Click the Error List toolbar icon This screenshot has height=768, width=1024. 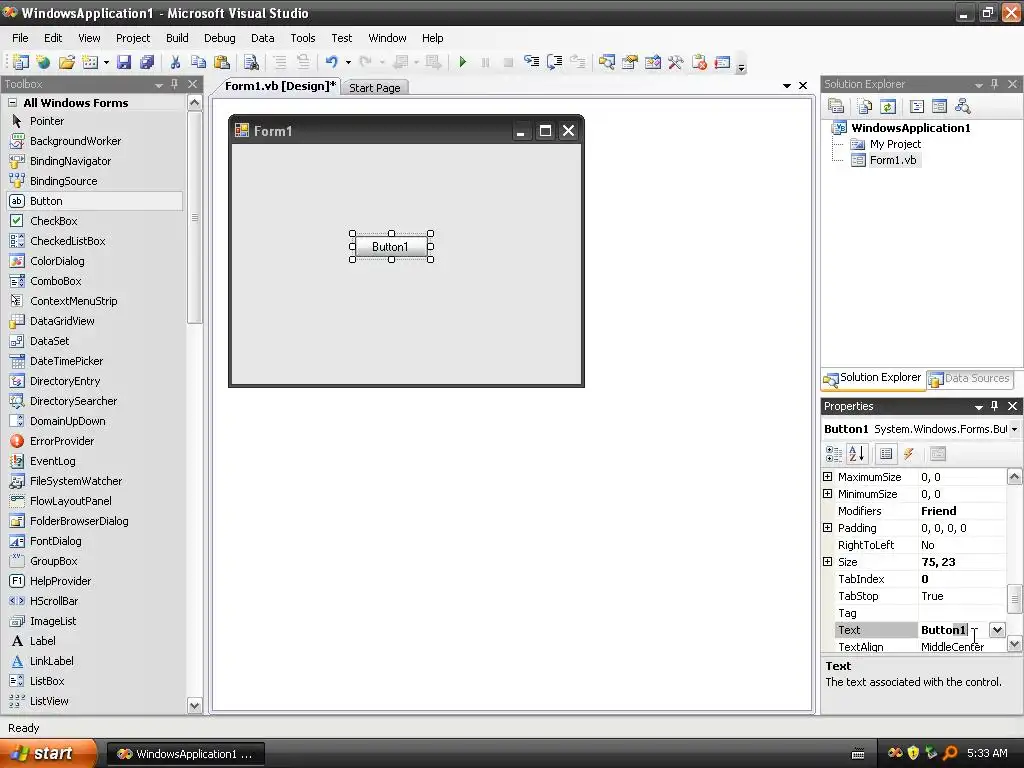pos(699,62)
